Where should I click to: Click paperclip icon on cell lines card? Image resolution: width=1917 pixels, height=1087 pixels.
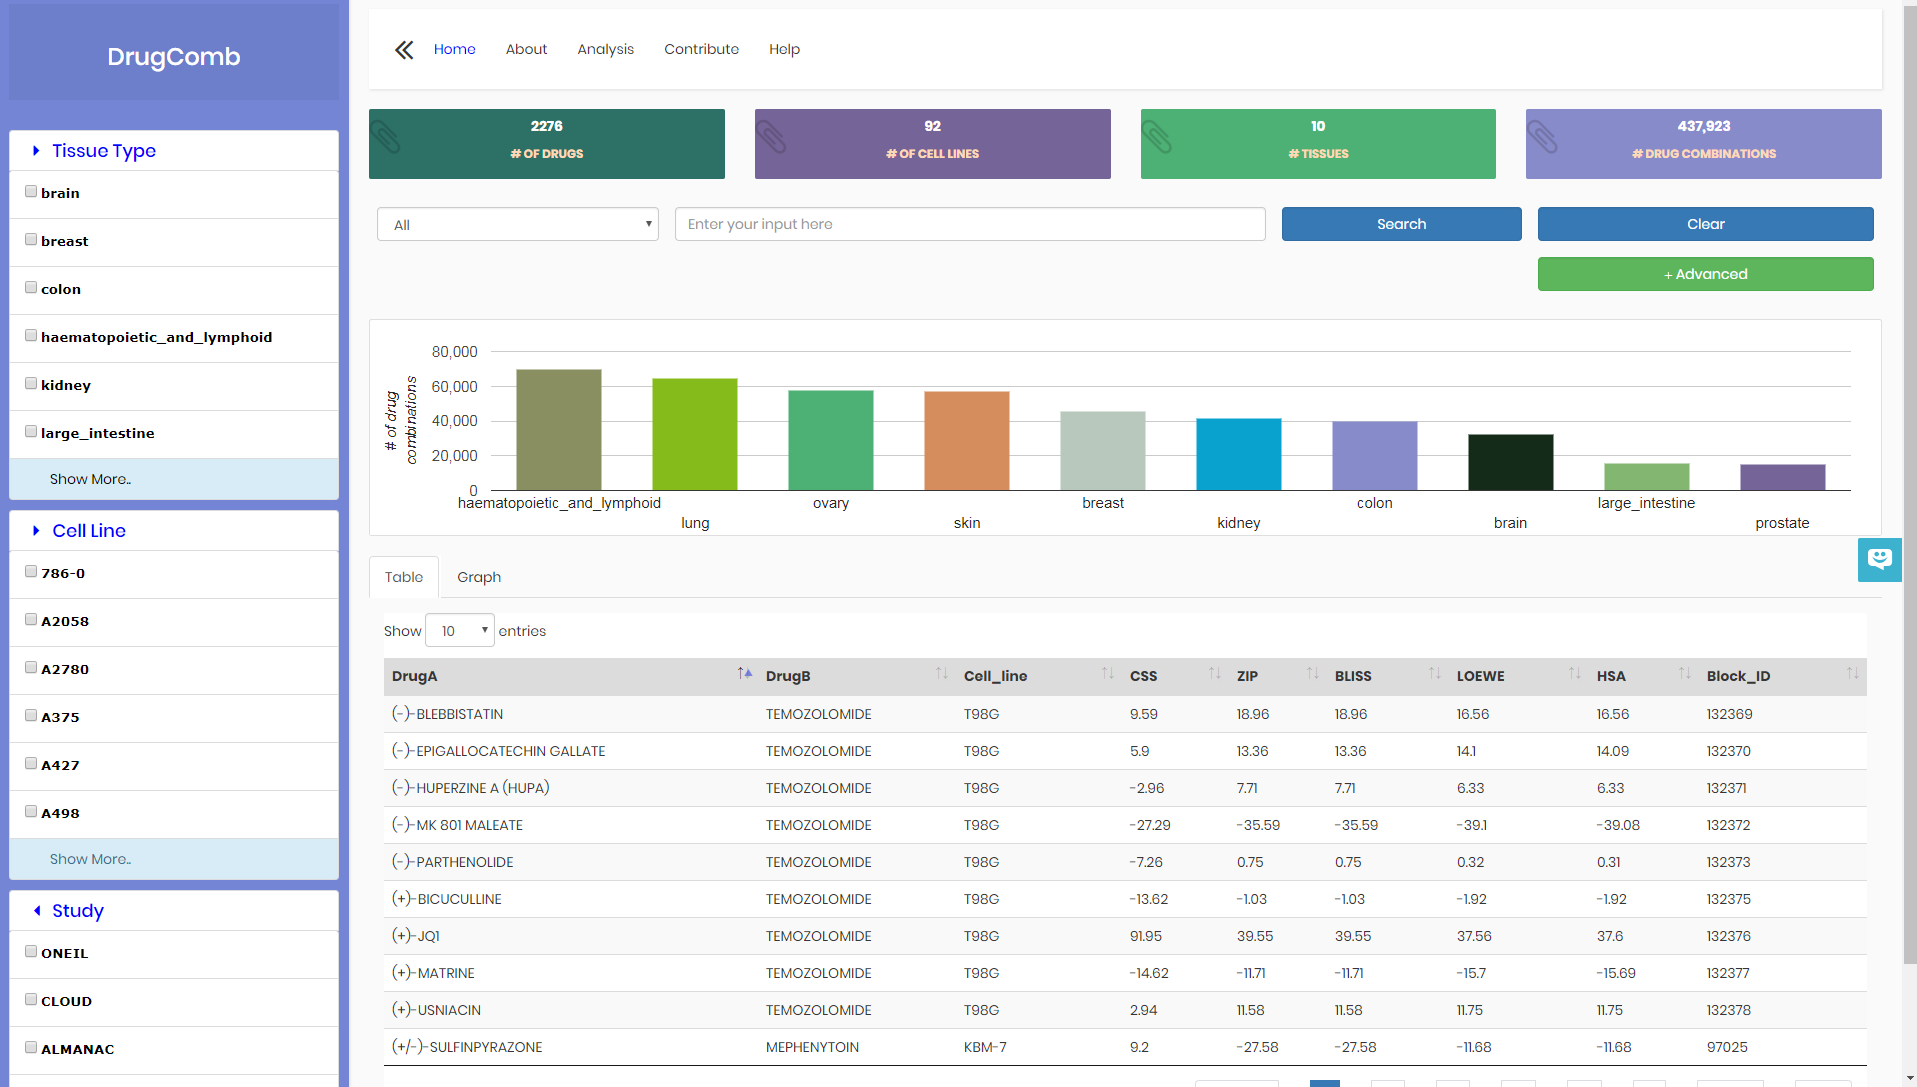click(x=771, y=138)
